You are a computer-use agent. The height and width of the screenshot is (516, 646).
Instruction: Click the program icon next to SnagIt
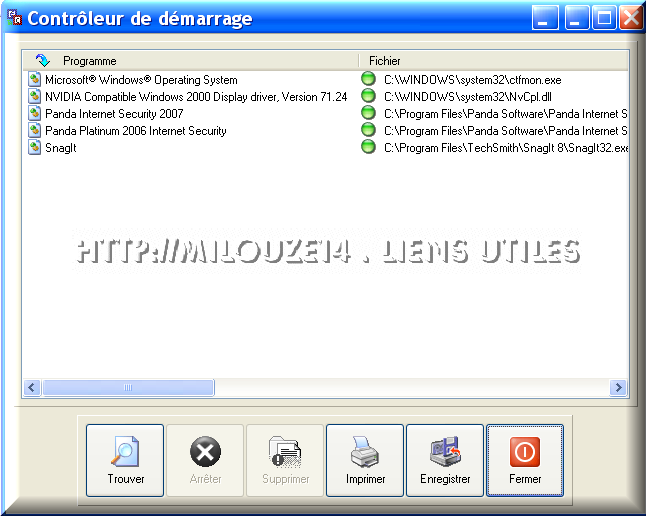(35, 147)
